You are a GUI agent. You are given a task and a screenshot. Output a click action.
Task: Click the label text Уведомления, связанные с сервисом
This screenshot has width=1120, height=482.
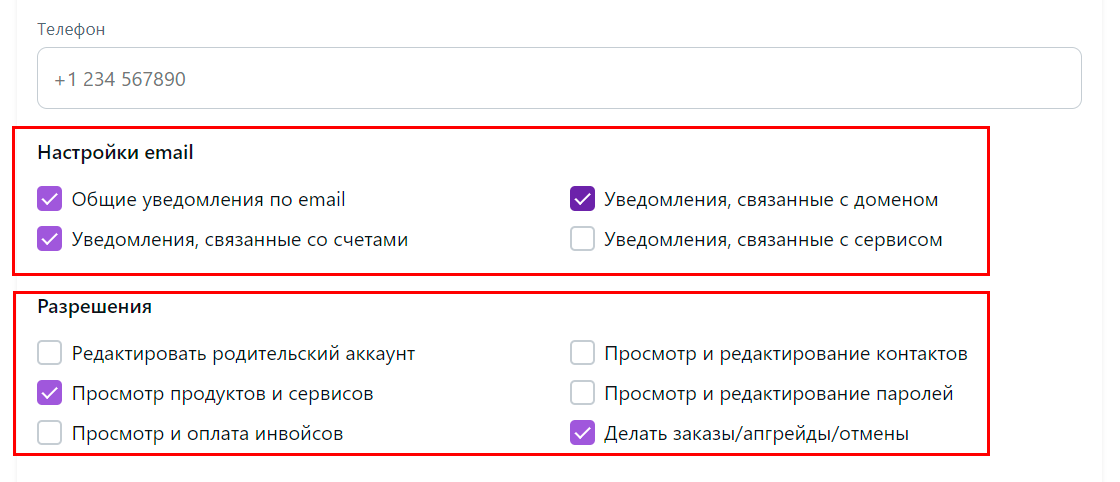click(774, 240)
